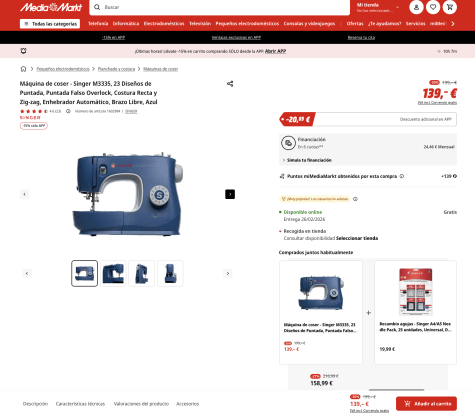475x414 pixels.
Task: Select the second sewing machine thumbnail
Action: click(x=113, y=273)
